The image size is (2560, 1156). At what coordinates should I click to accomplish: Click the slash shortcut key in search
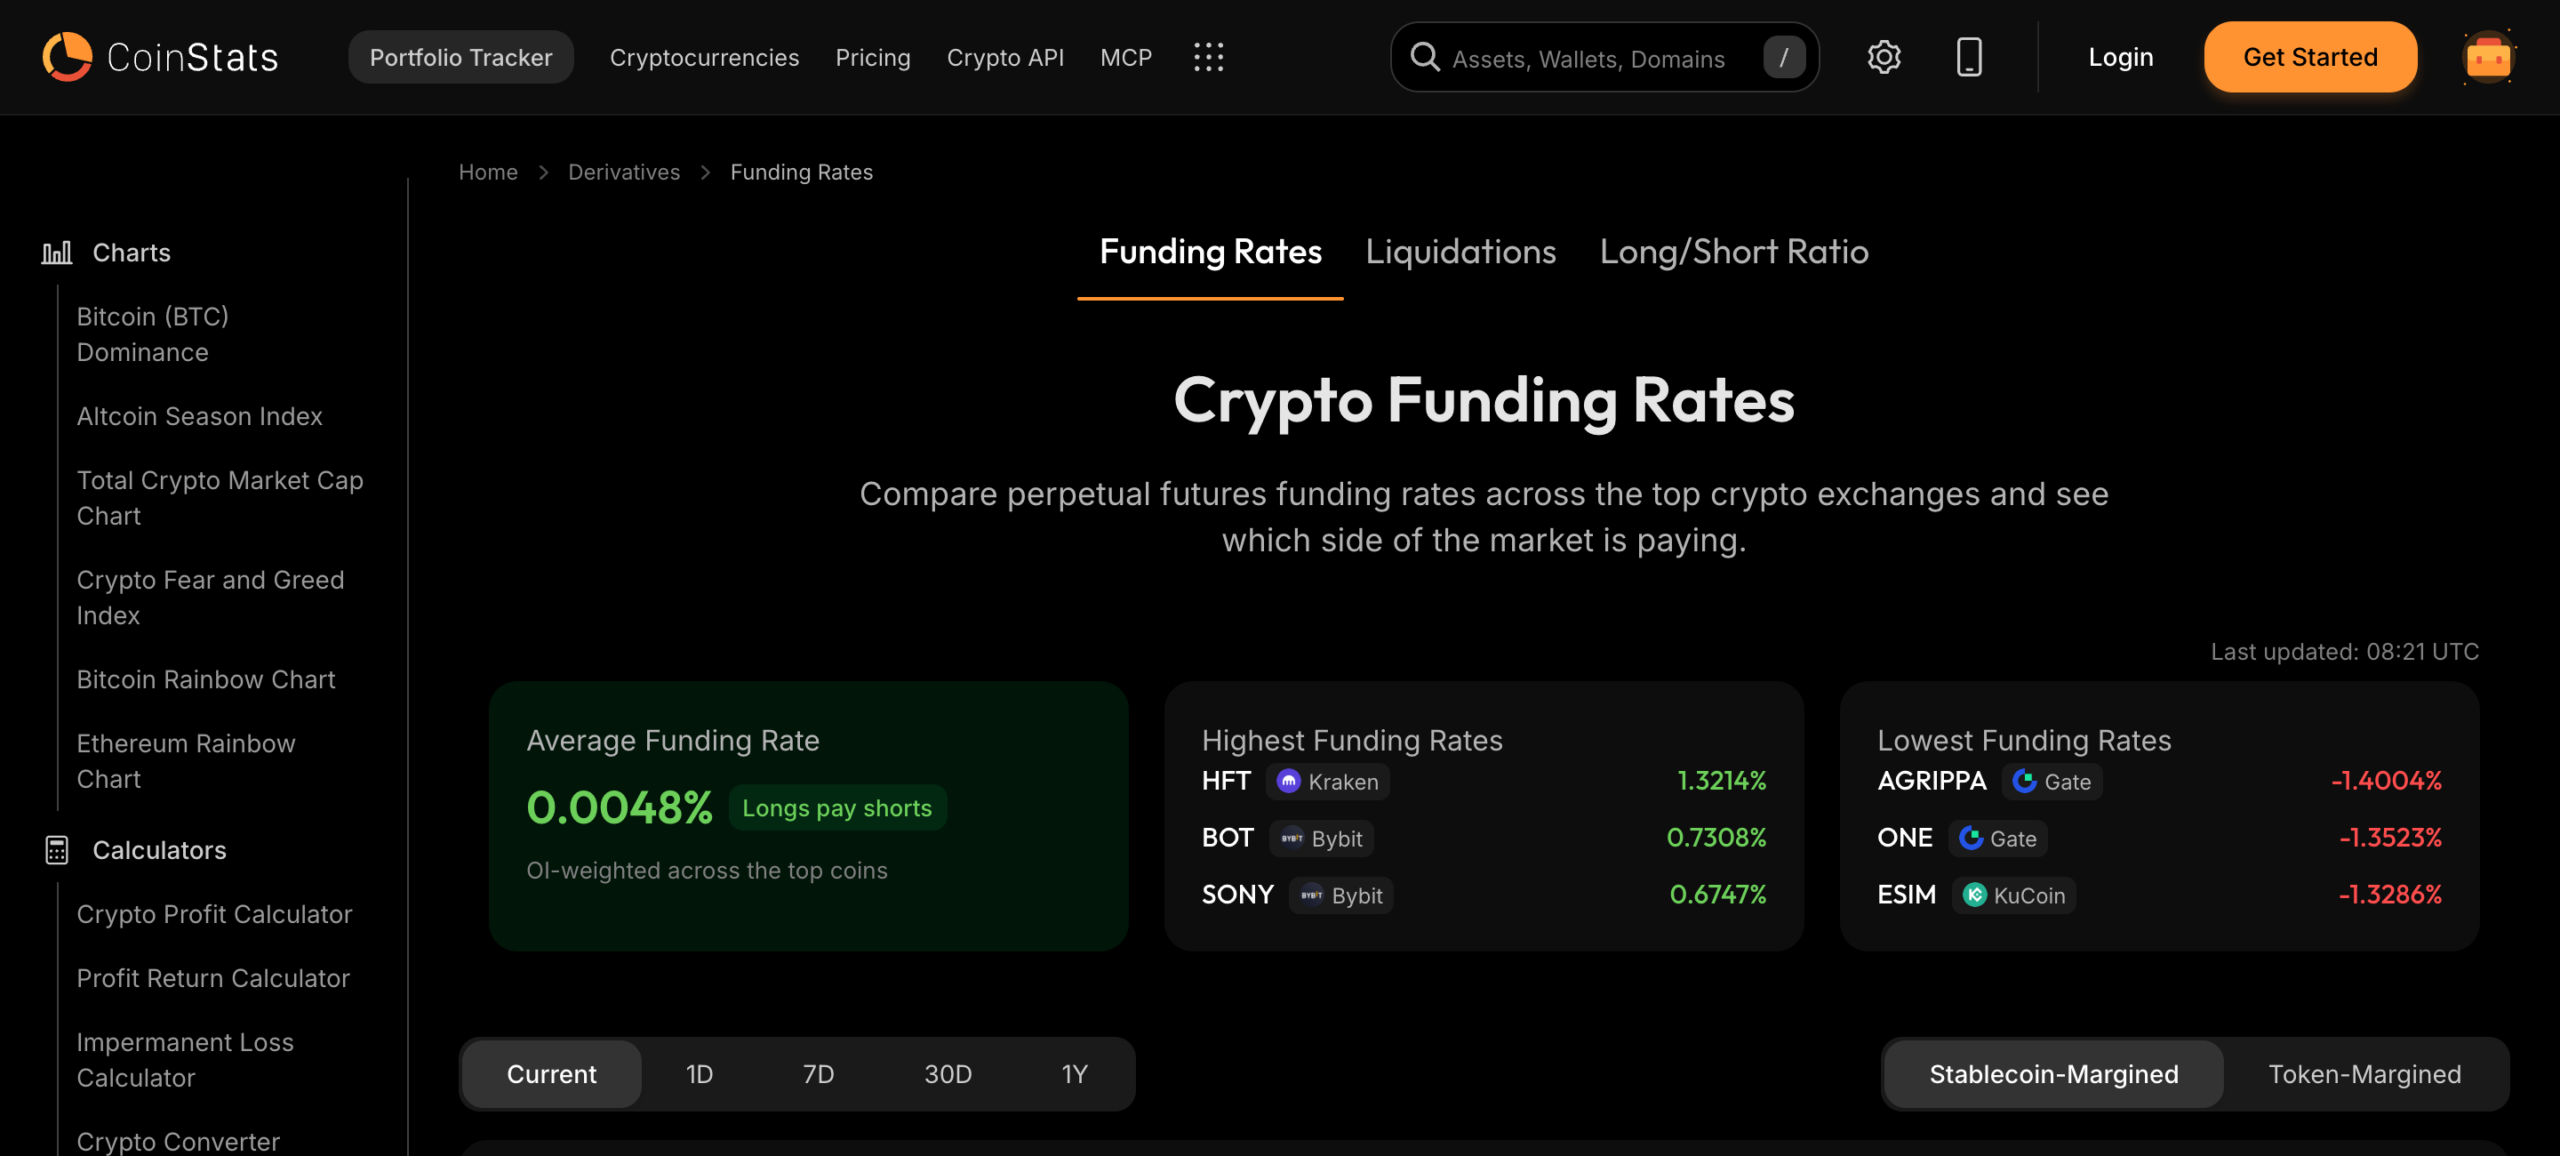[1784, 57]
